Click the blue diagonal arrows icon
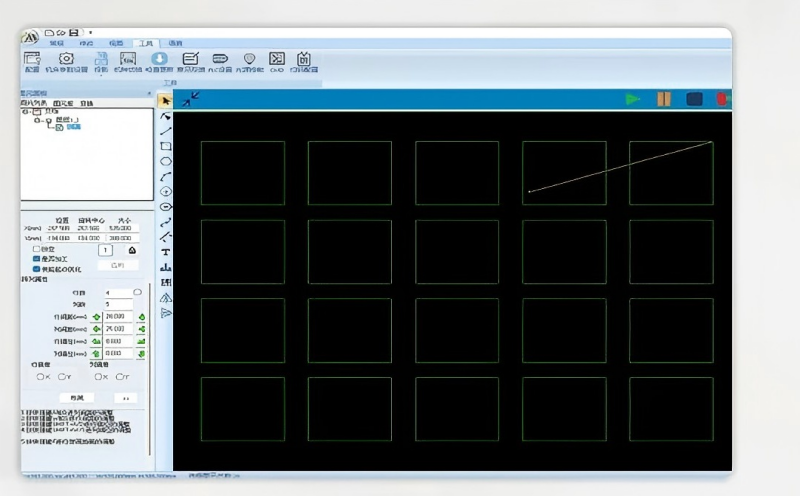 190,99
